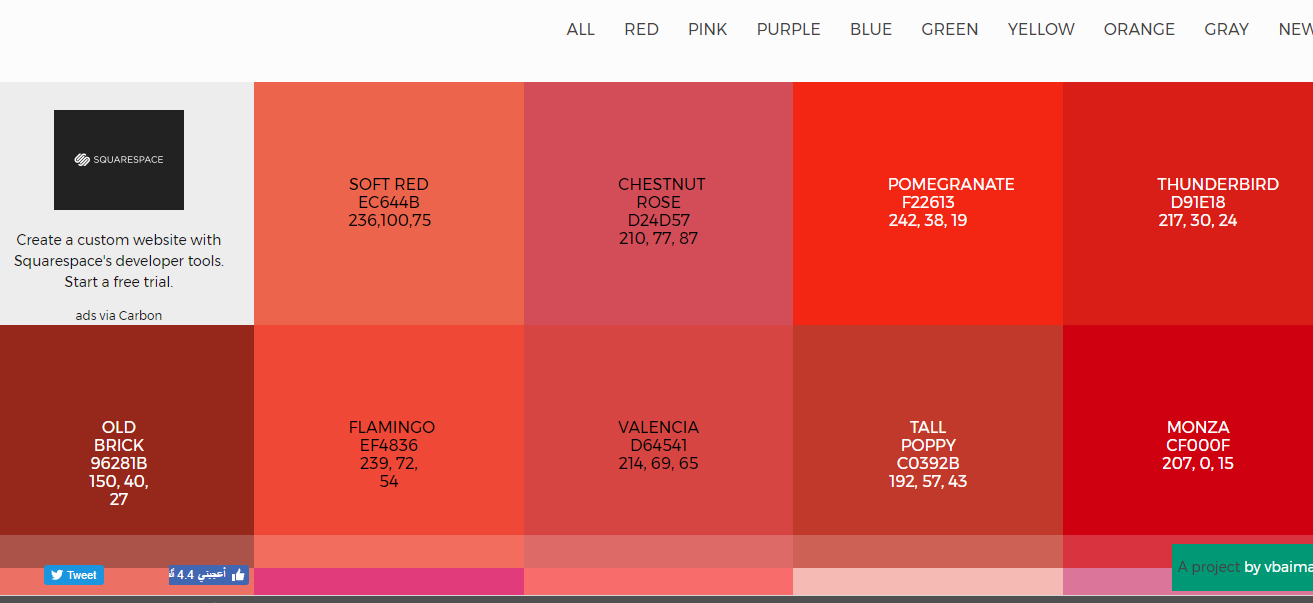Select the GREEN category
Screen dimensions: 1313x603
point(949,29)
